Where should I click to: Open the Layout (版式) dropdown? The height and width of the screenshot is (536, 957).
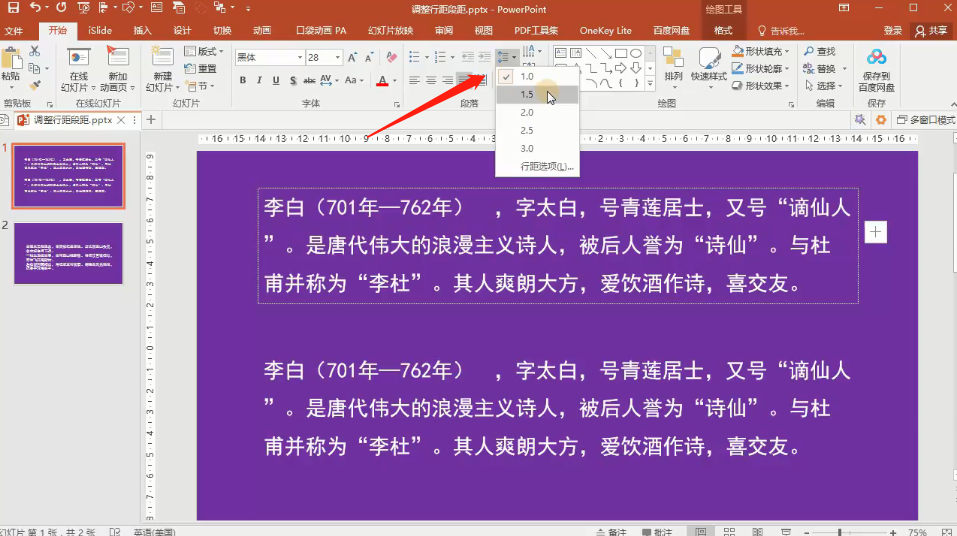(204, 51)
